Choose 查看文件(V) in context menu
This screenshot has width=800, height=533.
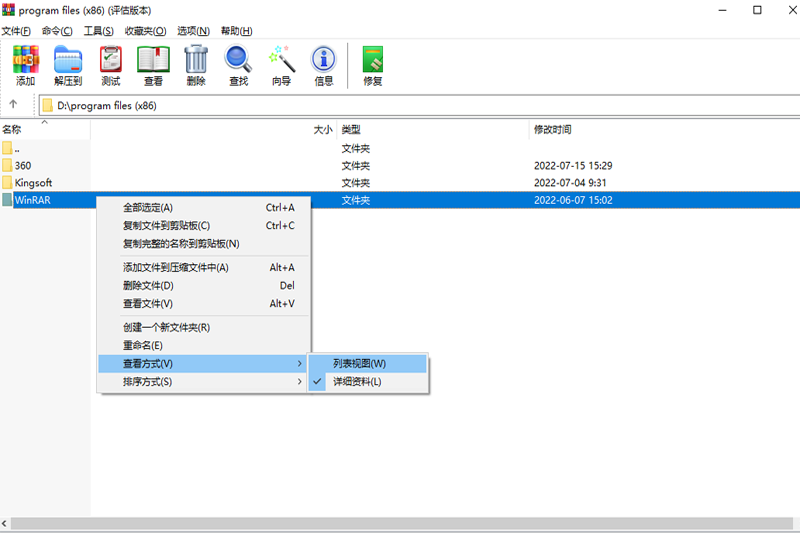coord(204,303)
